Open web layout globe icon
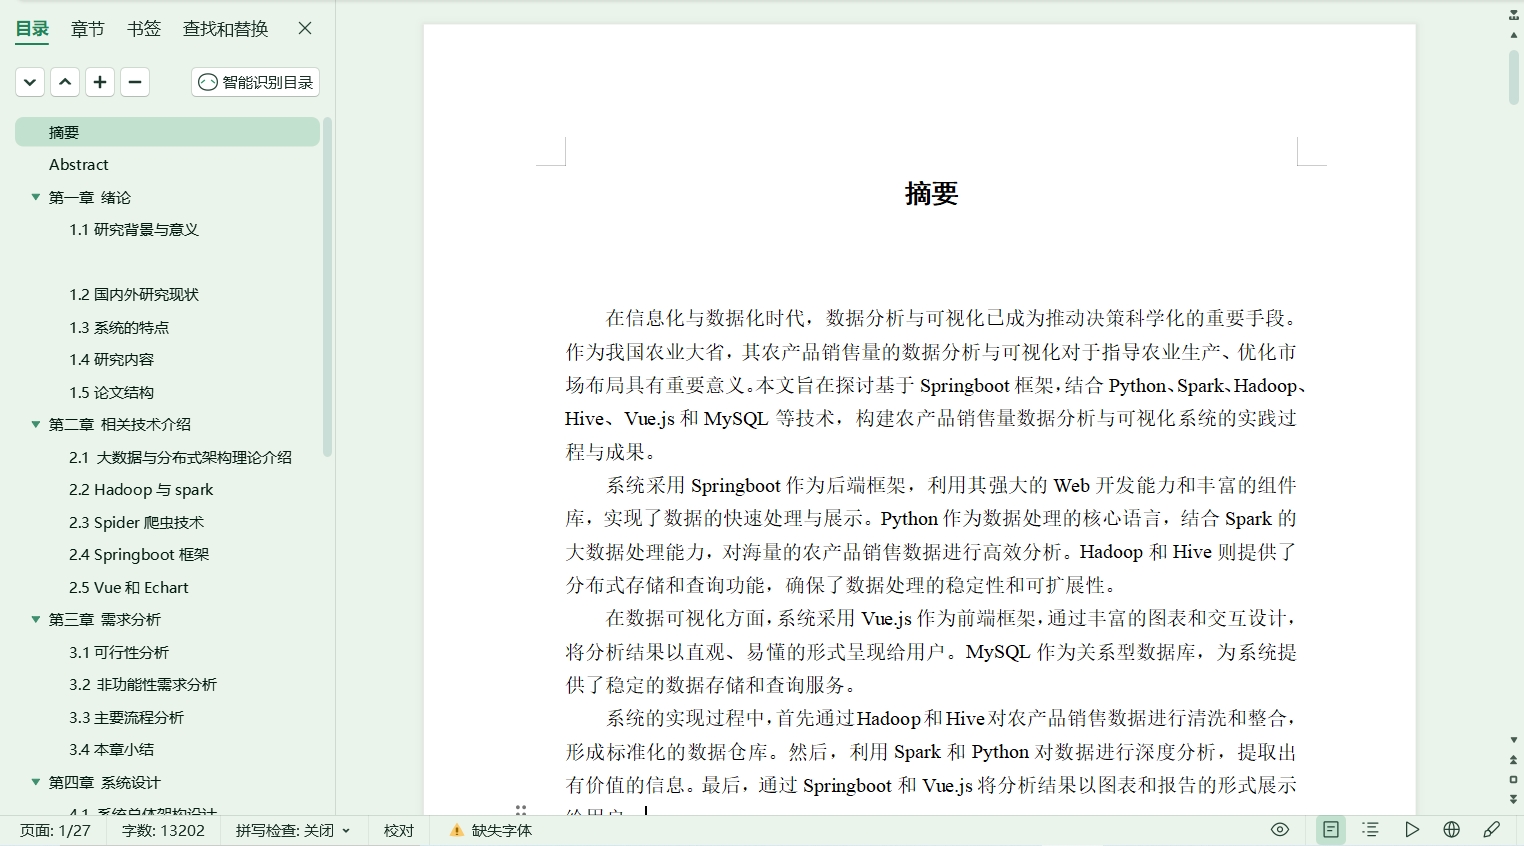1524x846 pixels. (x=1452, y=830)
